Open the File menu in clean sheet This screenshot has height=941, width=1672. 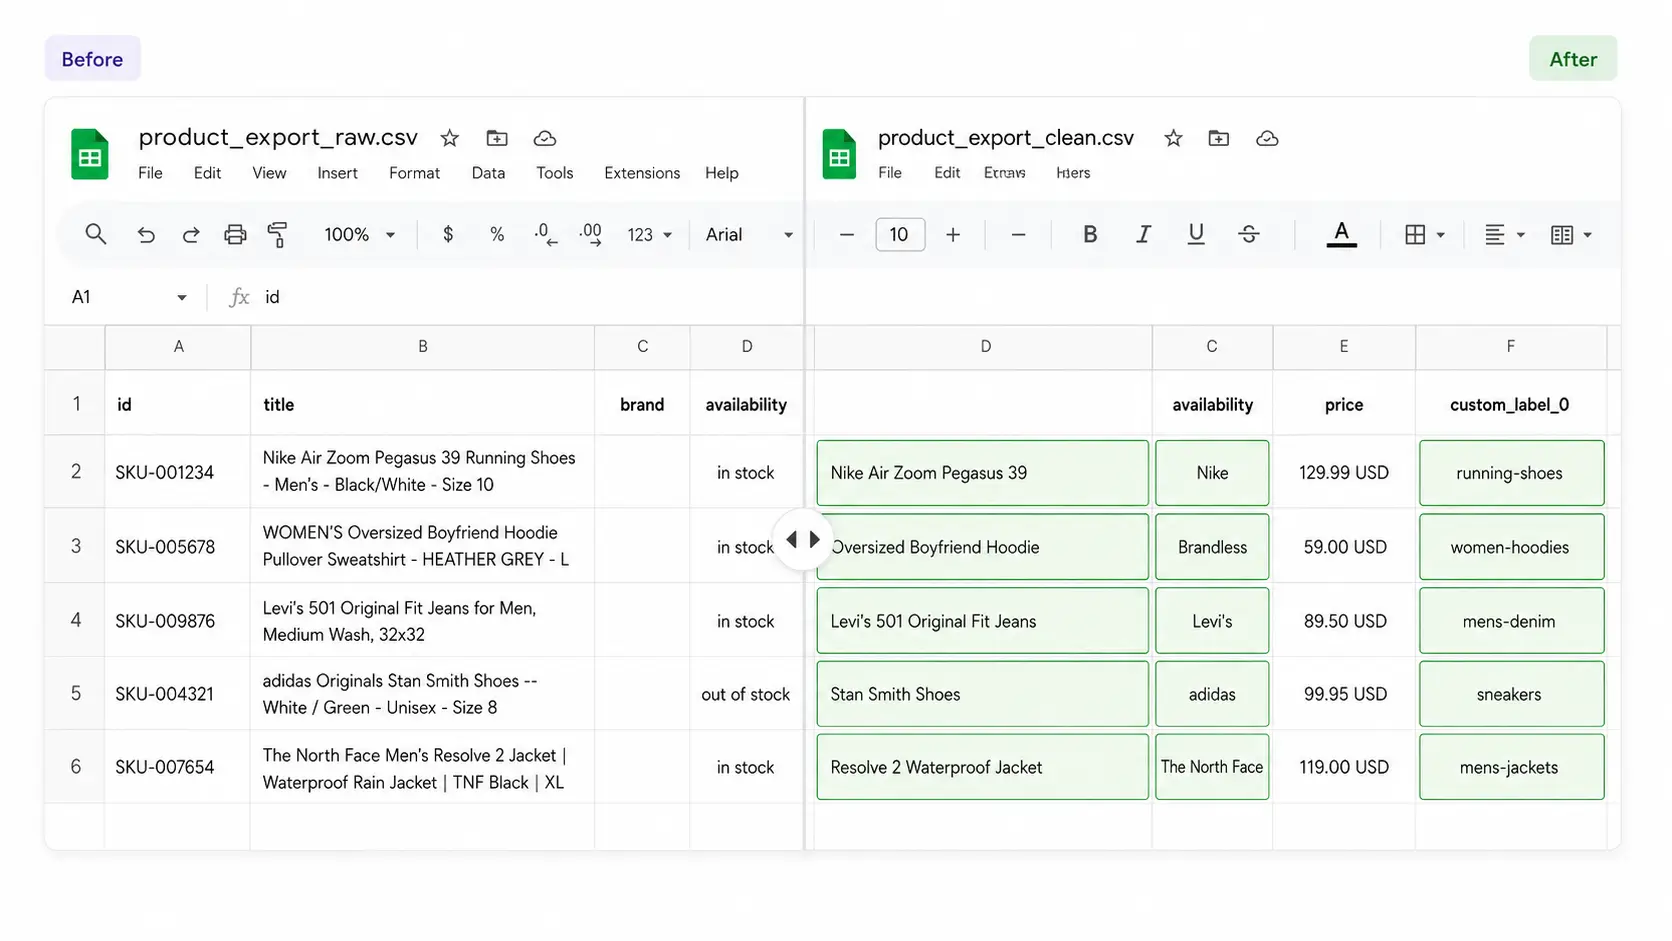tap(890, 173)
